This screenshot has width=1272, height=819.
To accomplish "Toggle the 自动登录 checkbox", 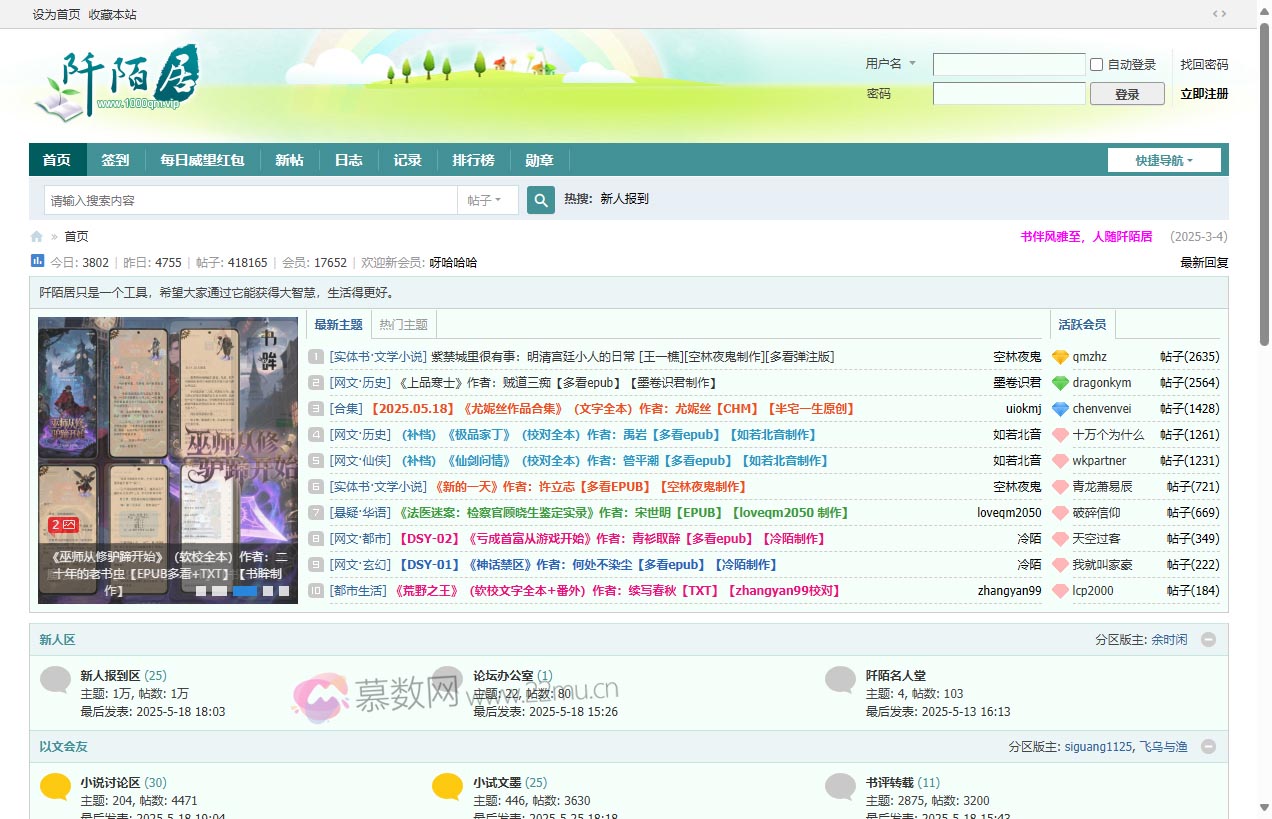I will click(1096, 65).
